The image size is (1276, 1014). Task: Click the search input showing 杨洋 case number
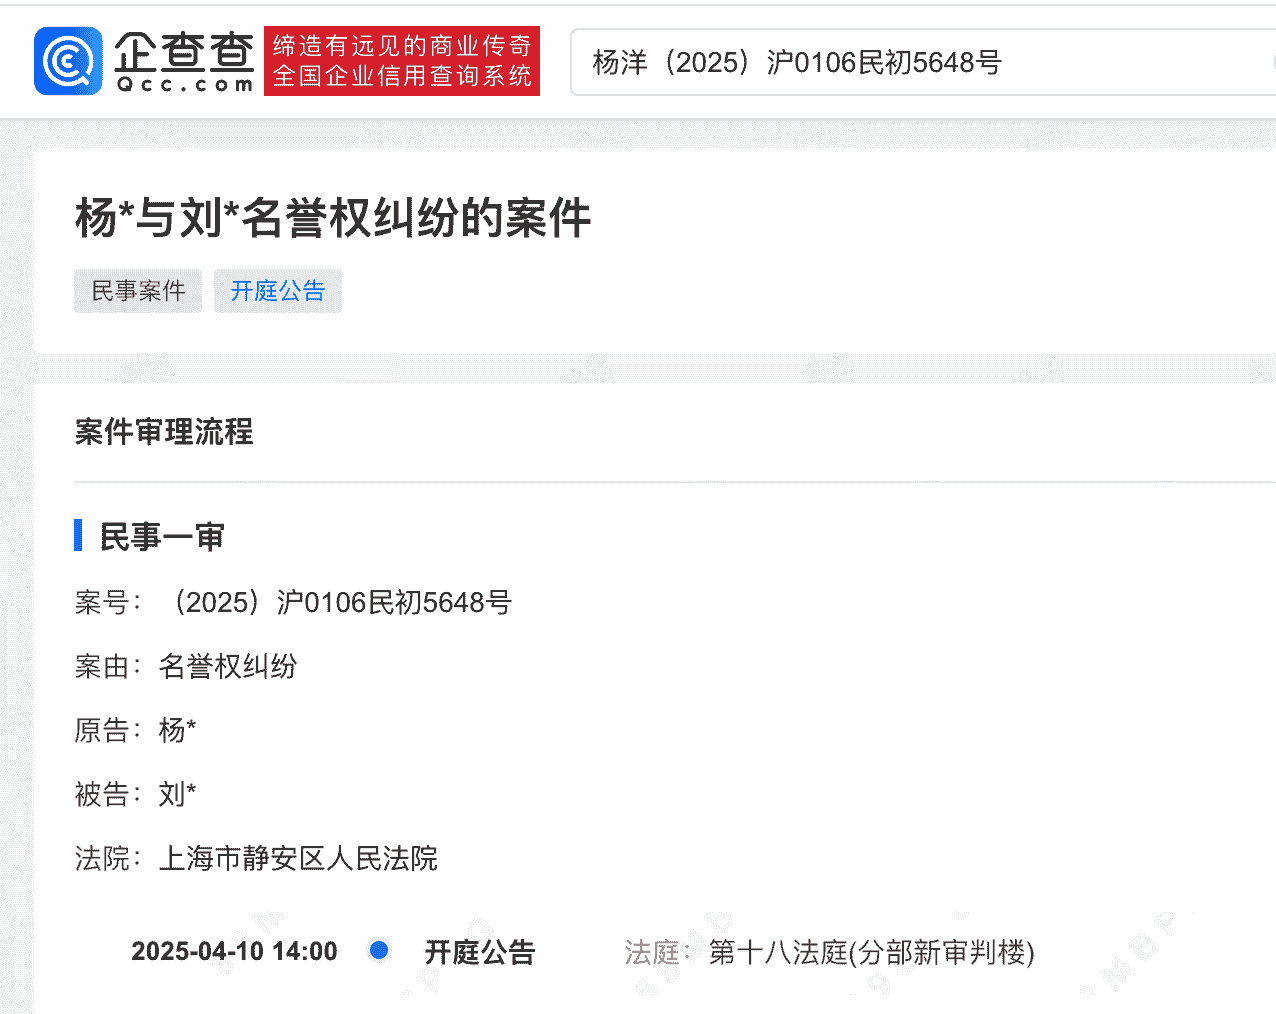(900, 61)
